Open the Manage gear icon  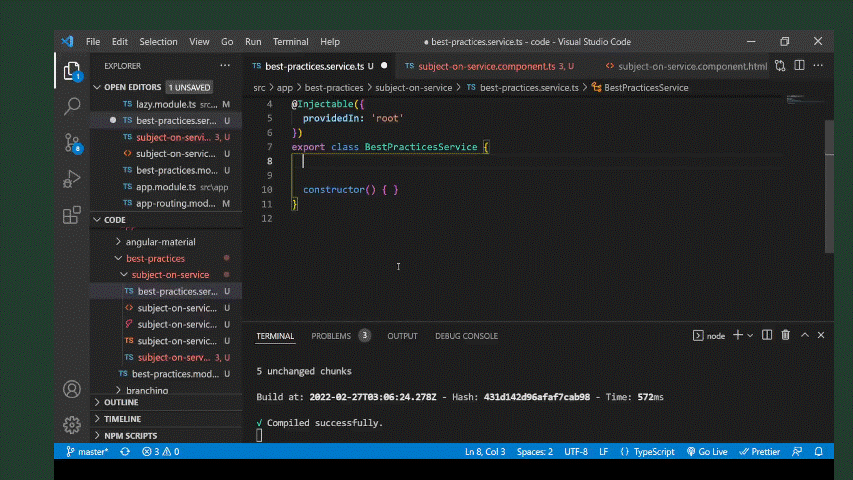click(72, 424)
